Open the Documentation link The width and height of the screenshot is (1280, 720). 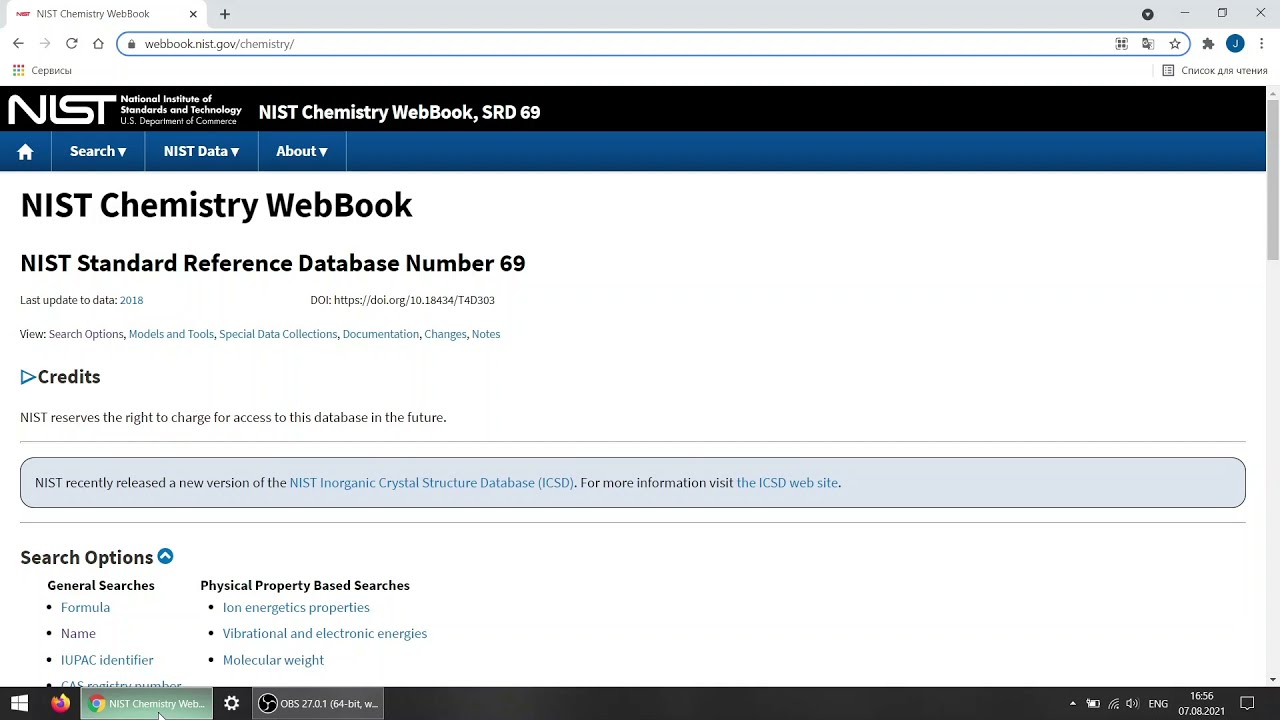pyautogui.click(x=381, y=334)
